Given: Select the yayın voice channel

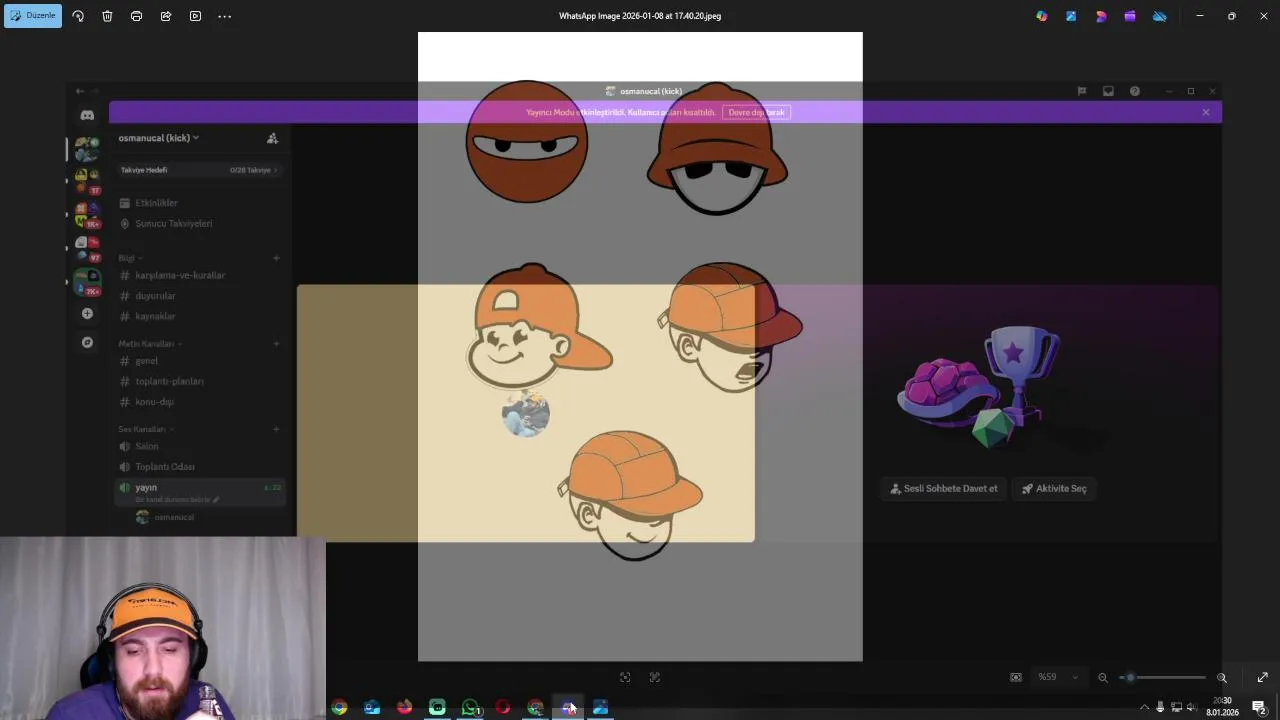Looking at the screenshot, I should (200, 491).
